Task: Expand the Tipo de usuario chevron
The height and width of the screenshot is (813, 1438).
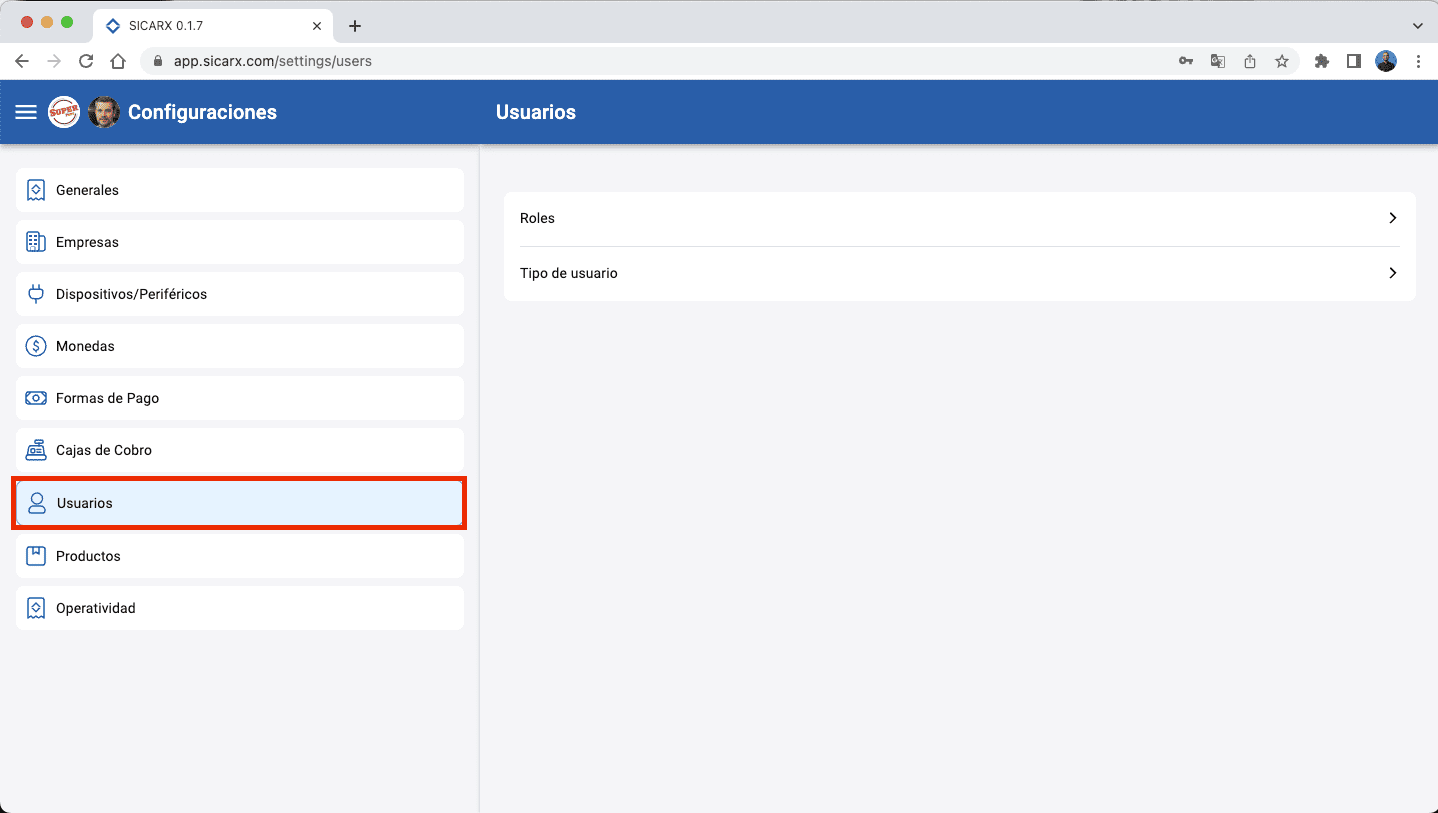Action: [x=1392, y=273]
